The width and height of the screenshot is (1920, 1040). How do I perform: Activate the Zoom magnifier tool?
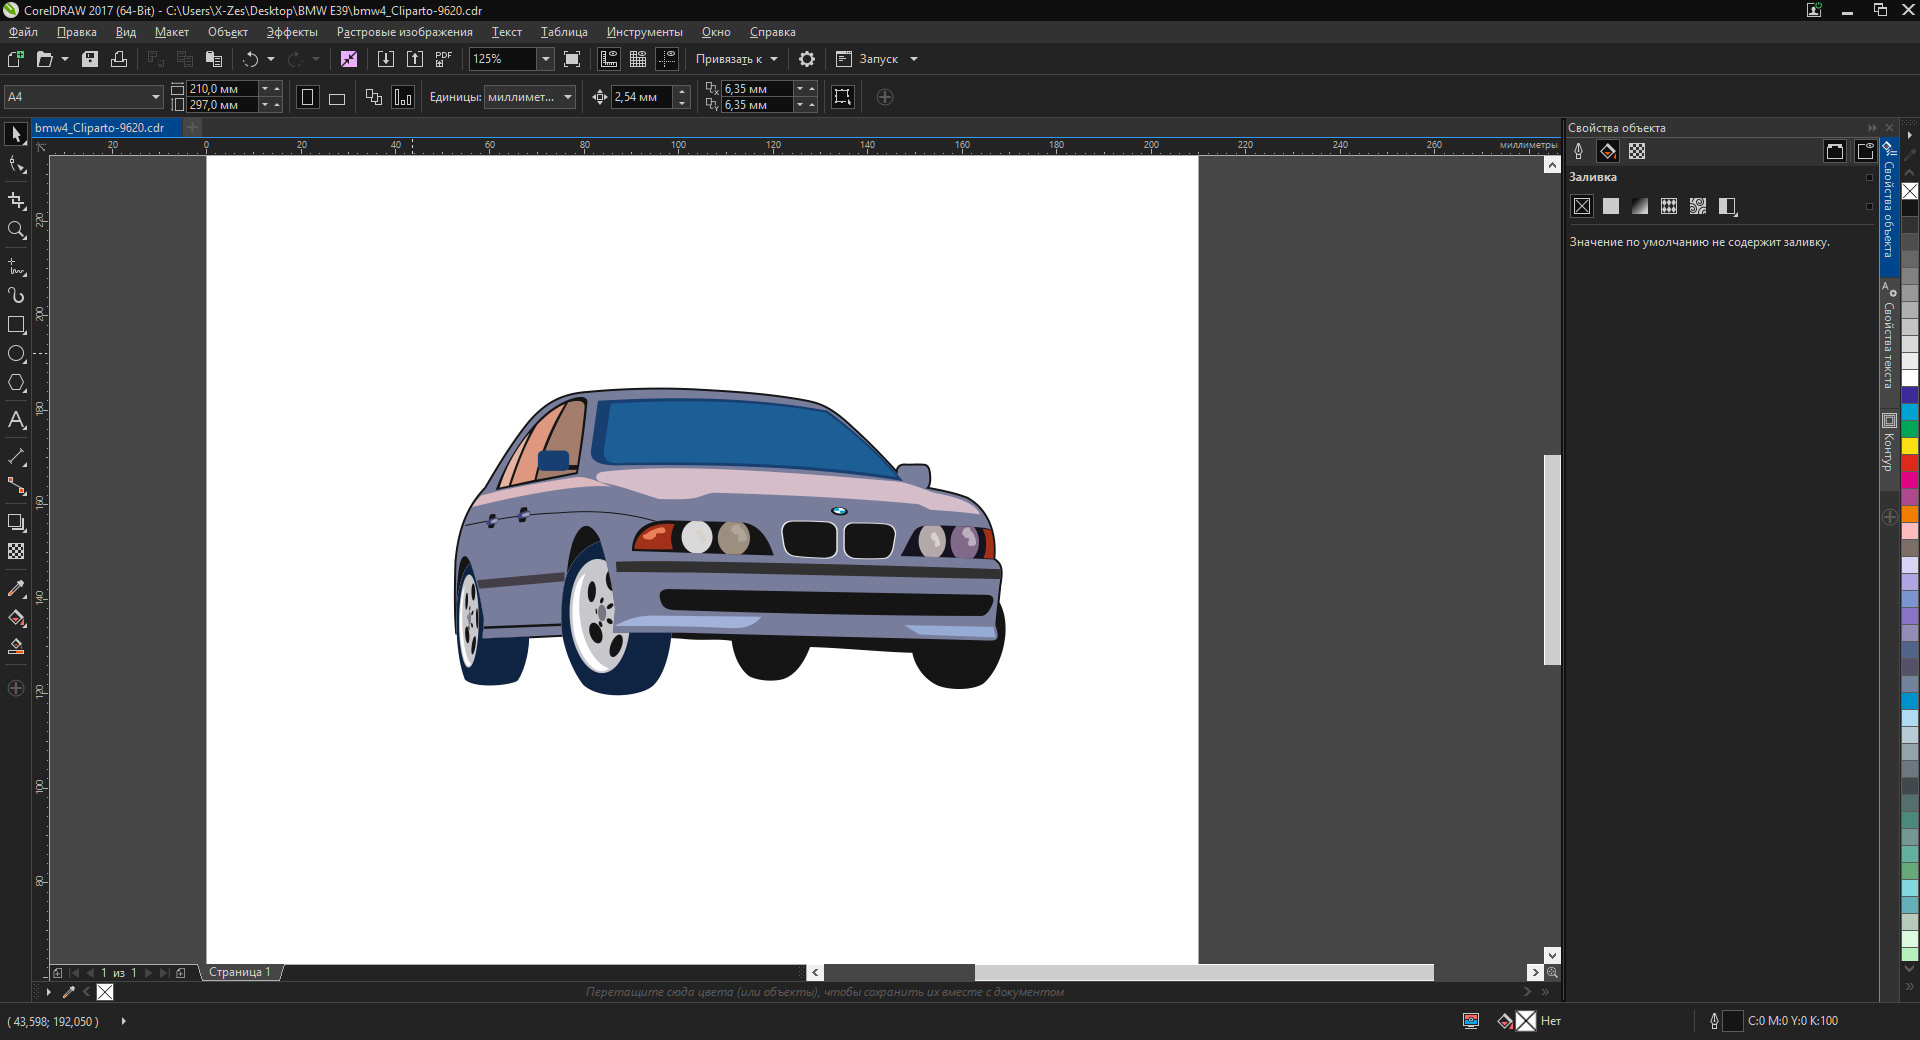point(16,230)
